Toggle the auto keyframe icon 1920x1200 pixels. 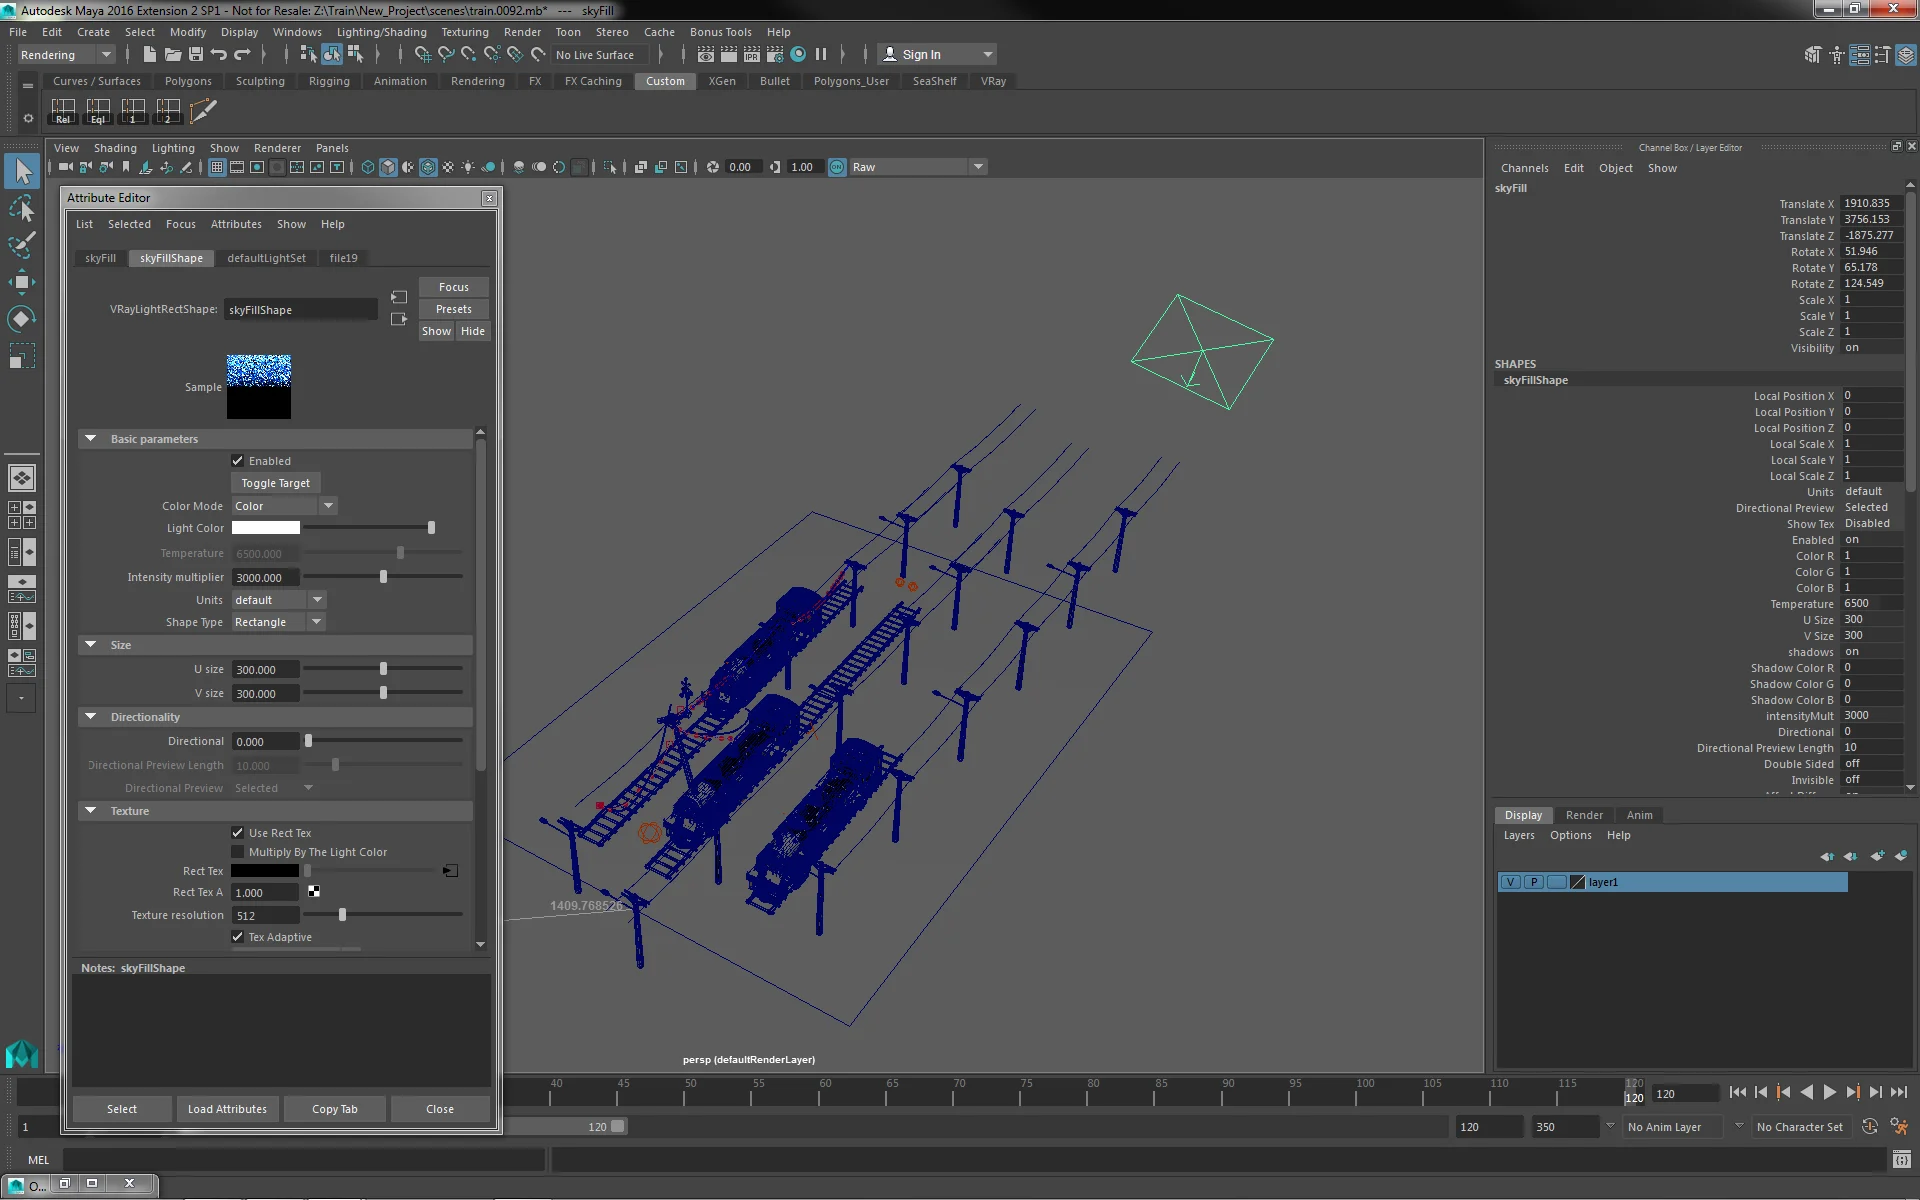1869,1127
